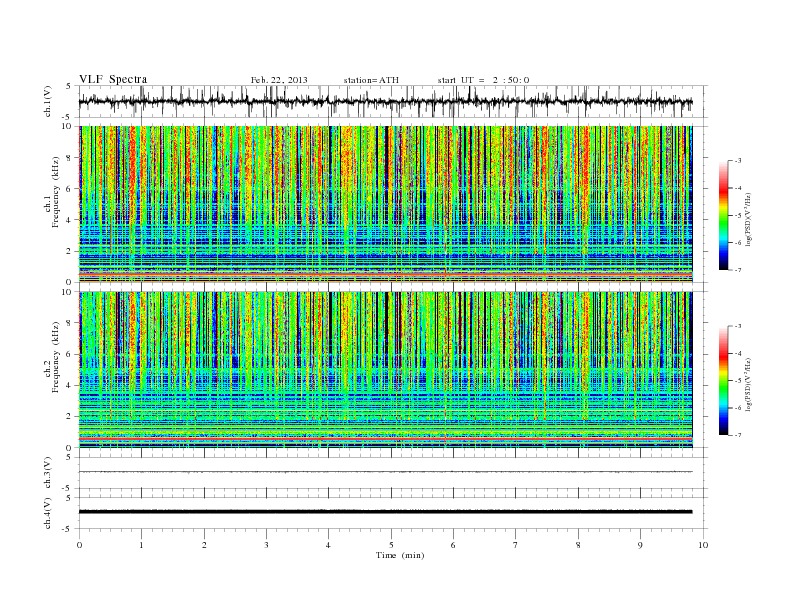The image size is (792, 612).
Task: Click the thick ch.4 waveform band
Action: (x=385, y=512)
